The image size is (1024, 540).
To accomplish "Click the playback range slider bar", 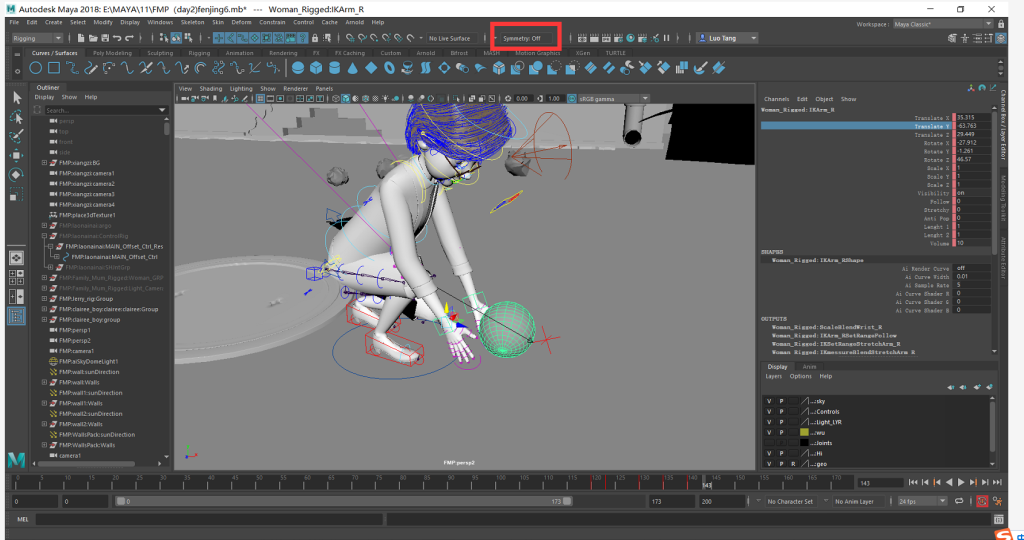I will pos(344,501).
